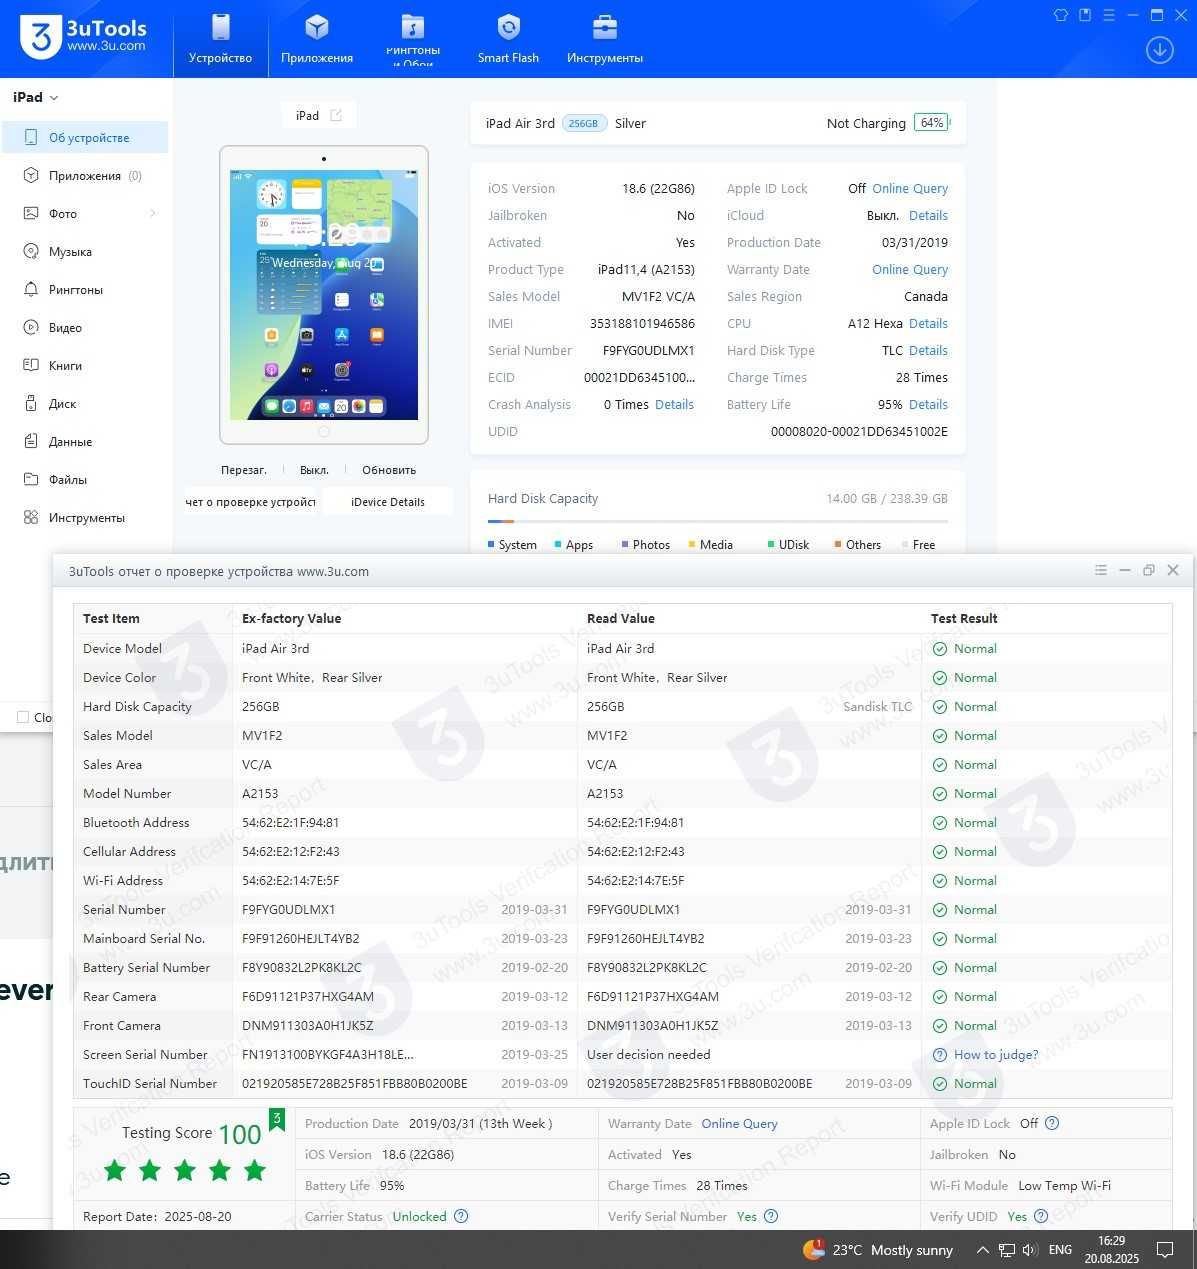Open the report window's menu icon

coord(1101,570)
